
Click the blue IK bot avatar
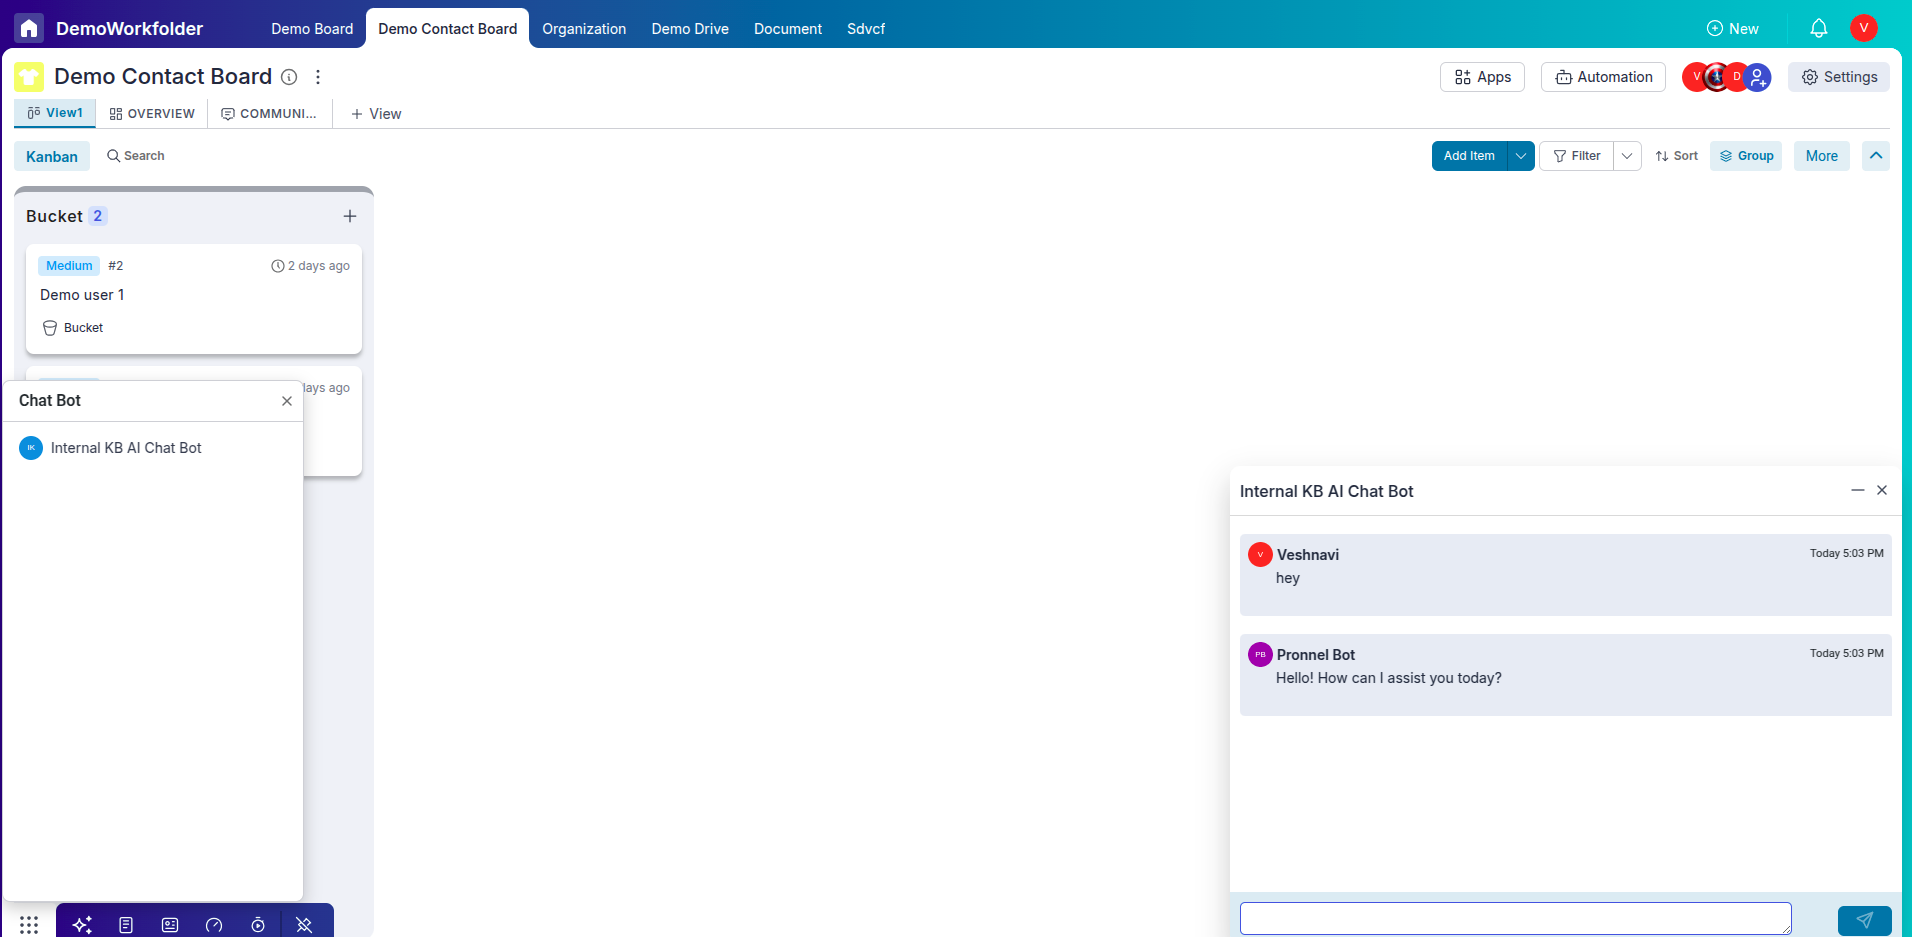click(x=31, y=448)
